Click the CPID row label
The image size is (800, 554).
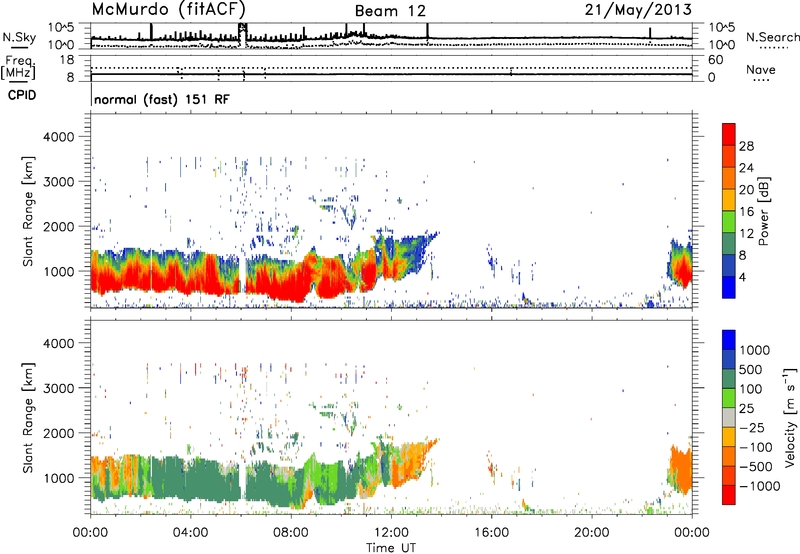(x=22, y=95)
